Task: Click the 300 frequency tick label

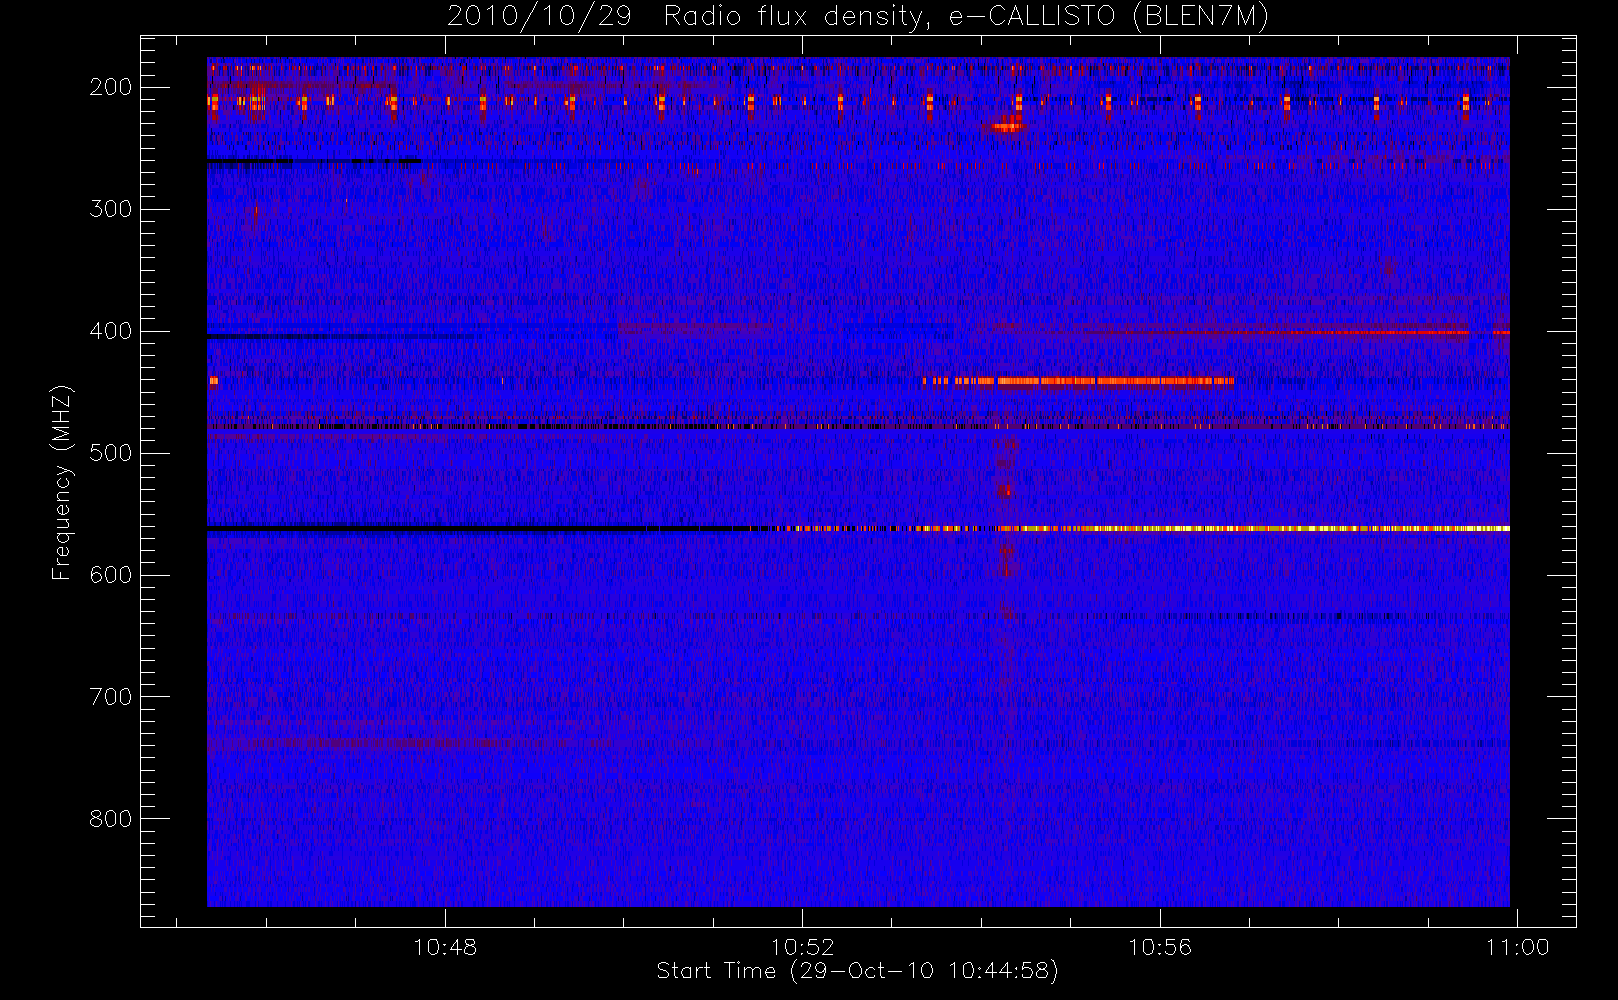Action: click(x=111, y=209)
